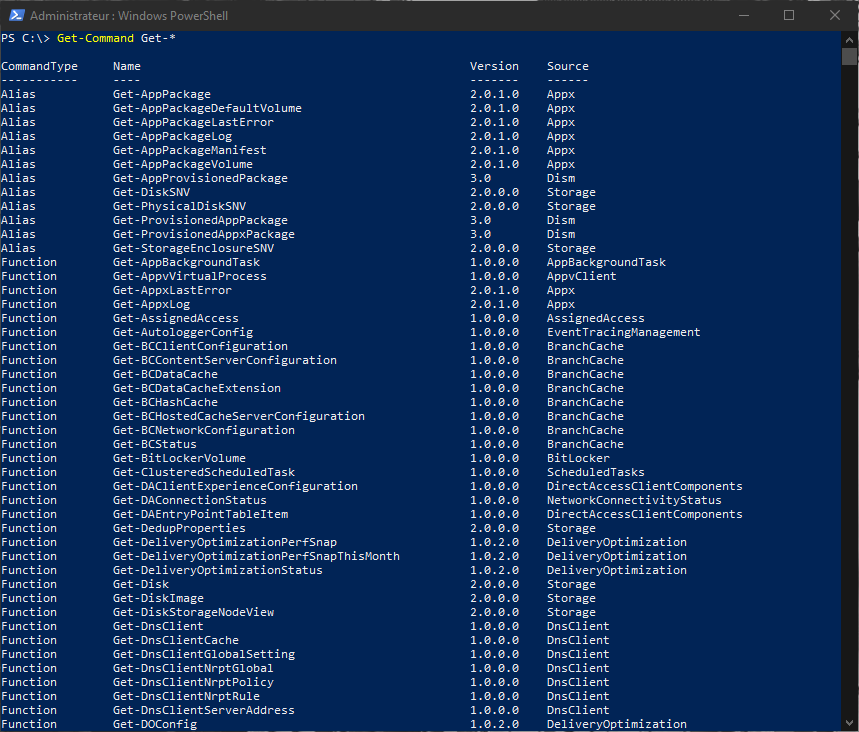Click the 'Get-AppPackageManifest' alias name
Viewport: 859px width, 732px height.
[189, 150]
